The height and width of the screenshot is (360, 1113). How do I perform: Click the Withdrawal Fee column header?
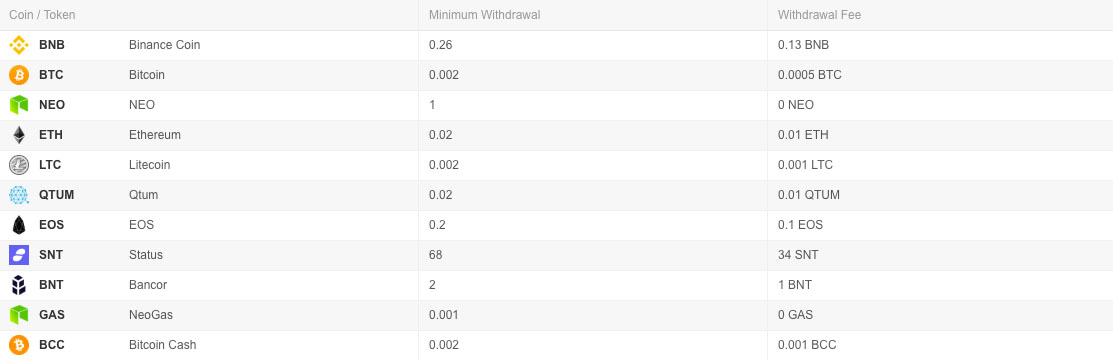tap(819, 15)
